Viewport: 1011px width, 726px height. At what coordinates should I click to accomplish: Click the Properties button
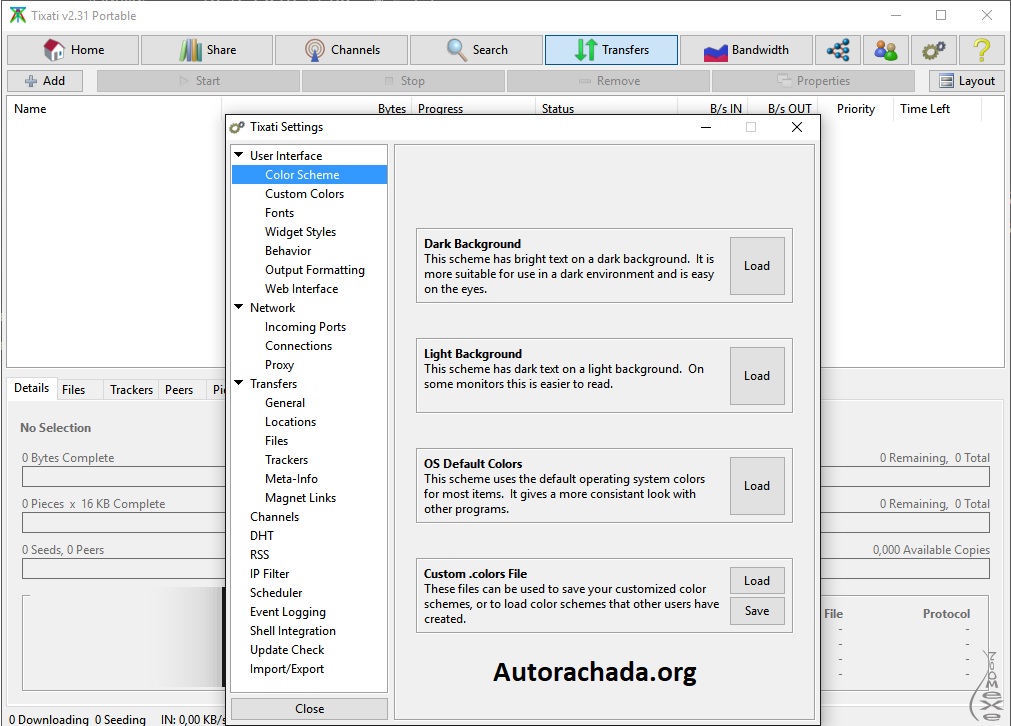click(813, 81)
